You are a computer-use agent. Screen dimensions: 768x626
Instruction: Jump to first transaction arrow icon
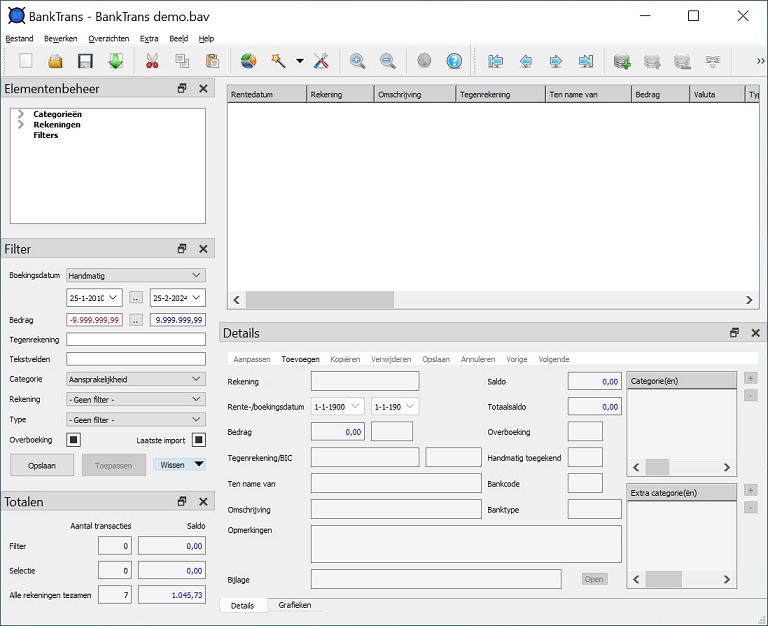click(x=495, y=61)
